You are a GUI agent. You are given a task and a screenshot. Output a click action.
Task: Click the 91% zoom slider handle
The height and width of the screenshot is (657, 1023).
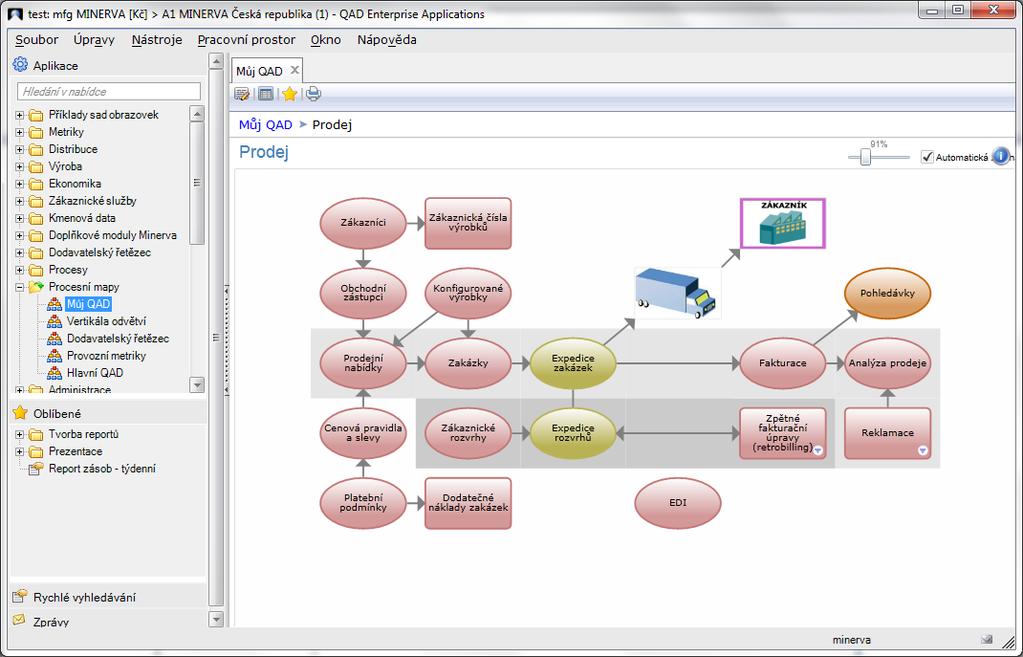pyautogui.click(x=865, y=157)
